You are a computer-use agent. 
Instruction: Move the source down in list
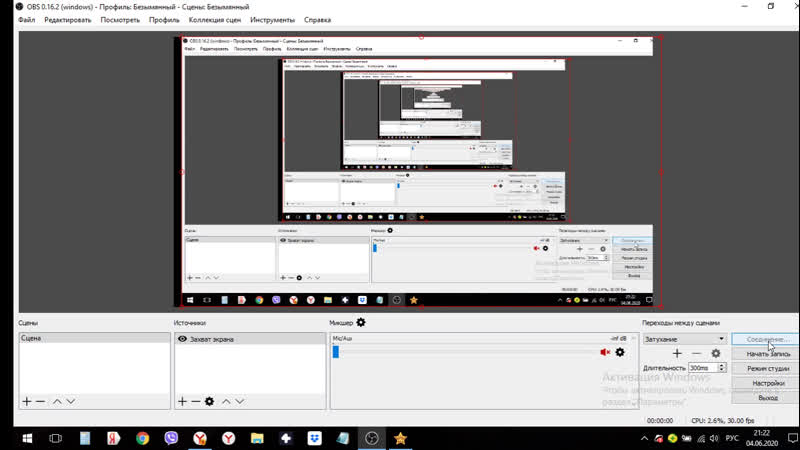point(240,401)
